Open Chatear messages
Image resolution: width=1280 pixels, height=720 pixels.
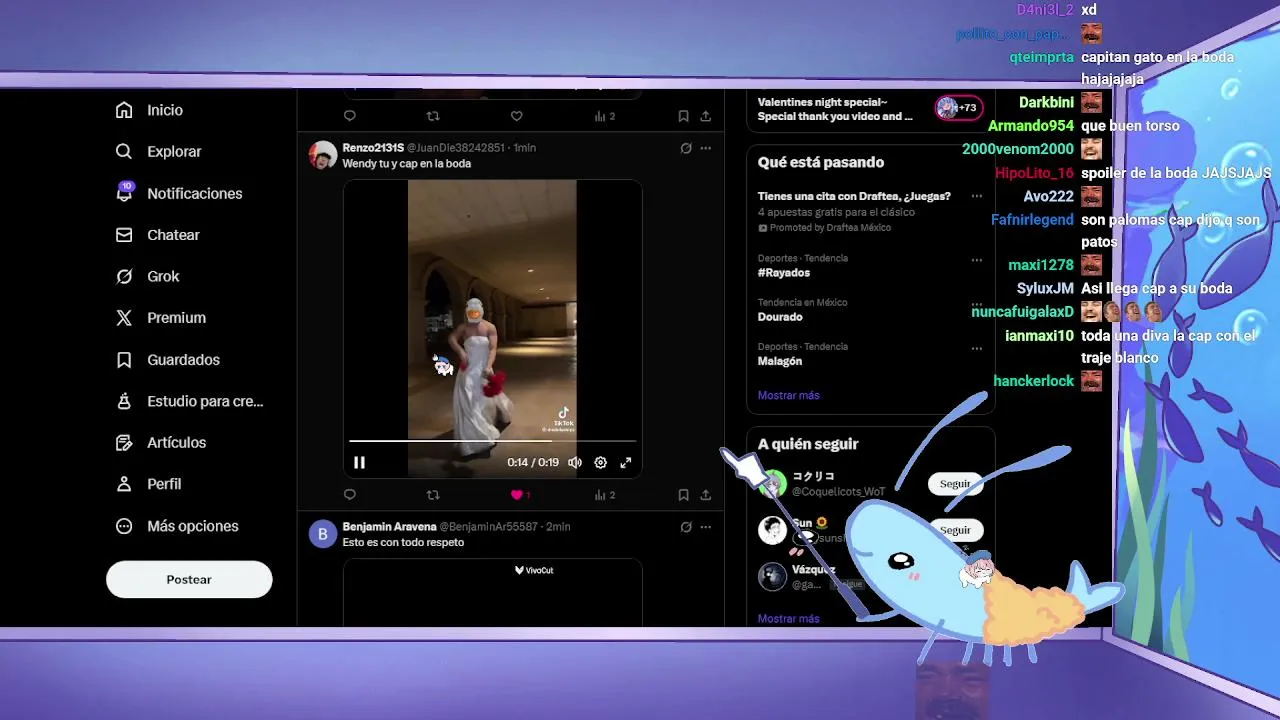157,235
